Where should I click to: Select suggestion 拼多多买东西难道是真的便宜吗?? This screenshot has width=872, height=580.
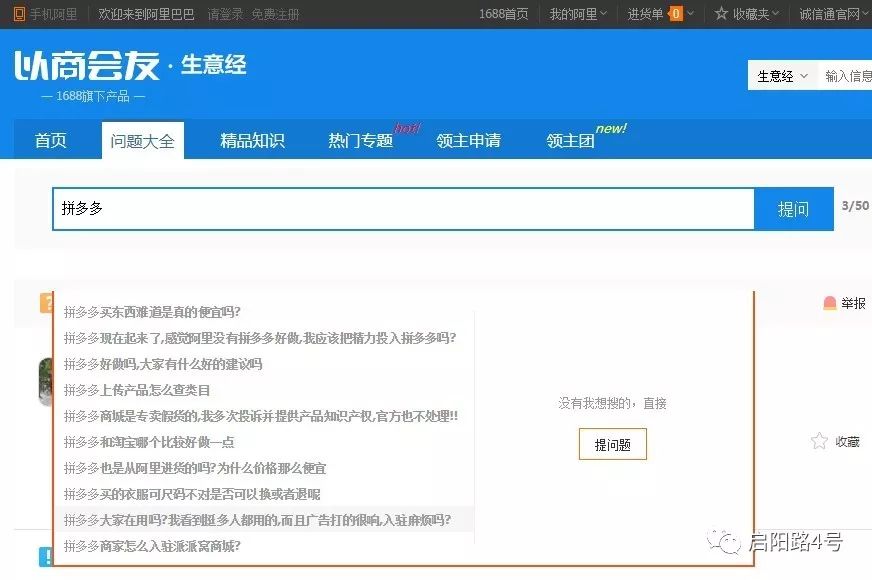coord(152,312)
